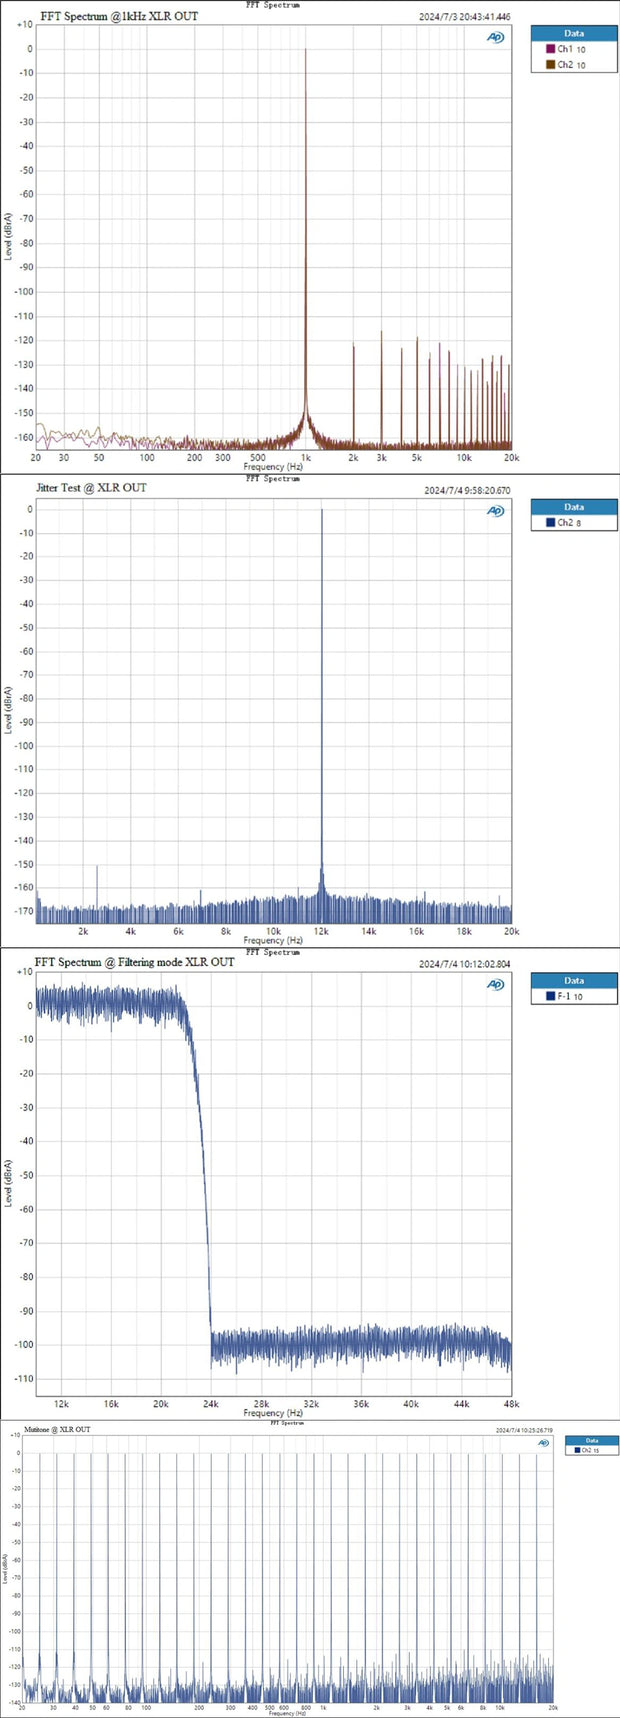Image resolution: width=620 pixels, height=1718 pixels.
Task: Click the "Jitter Test @ XLR OUT" title
Action: (x=90, y=488)
